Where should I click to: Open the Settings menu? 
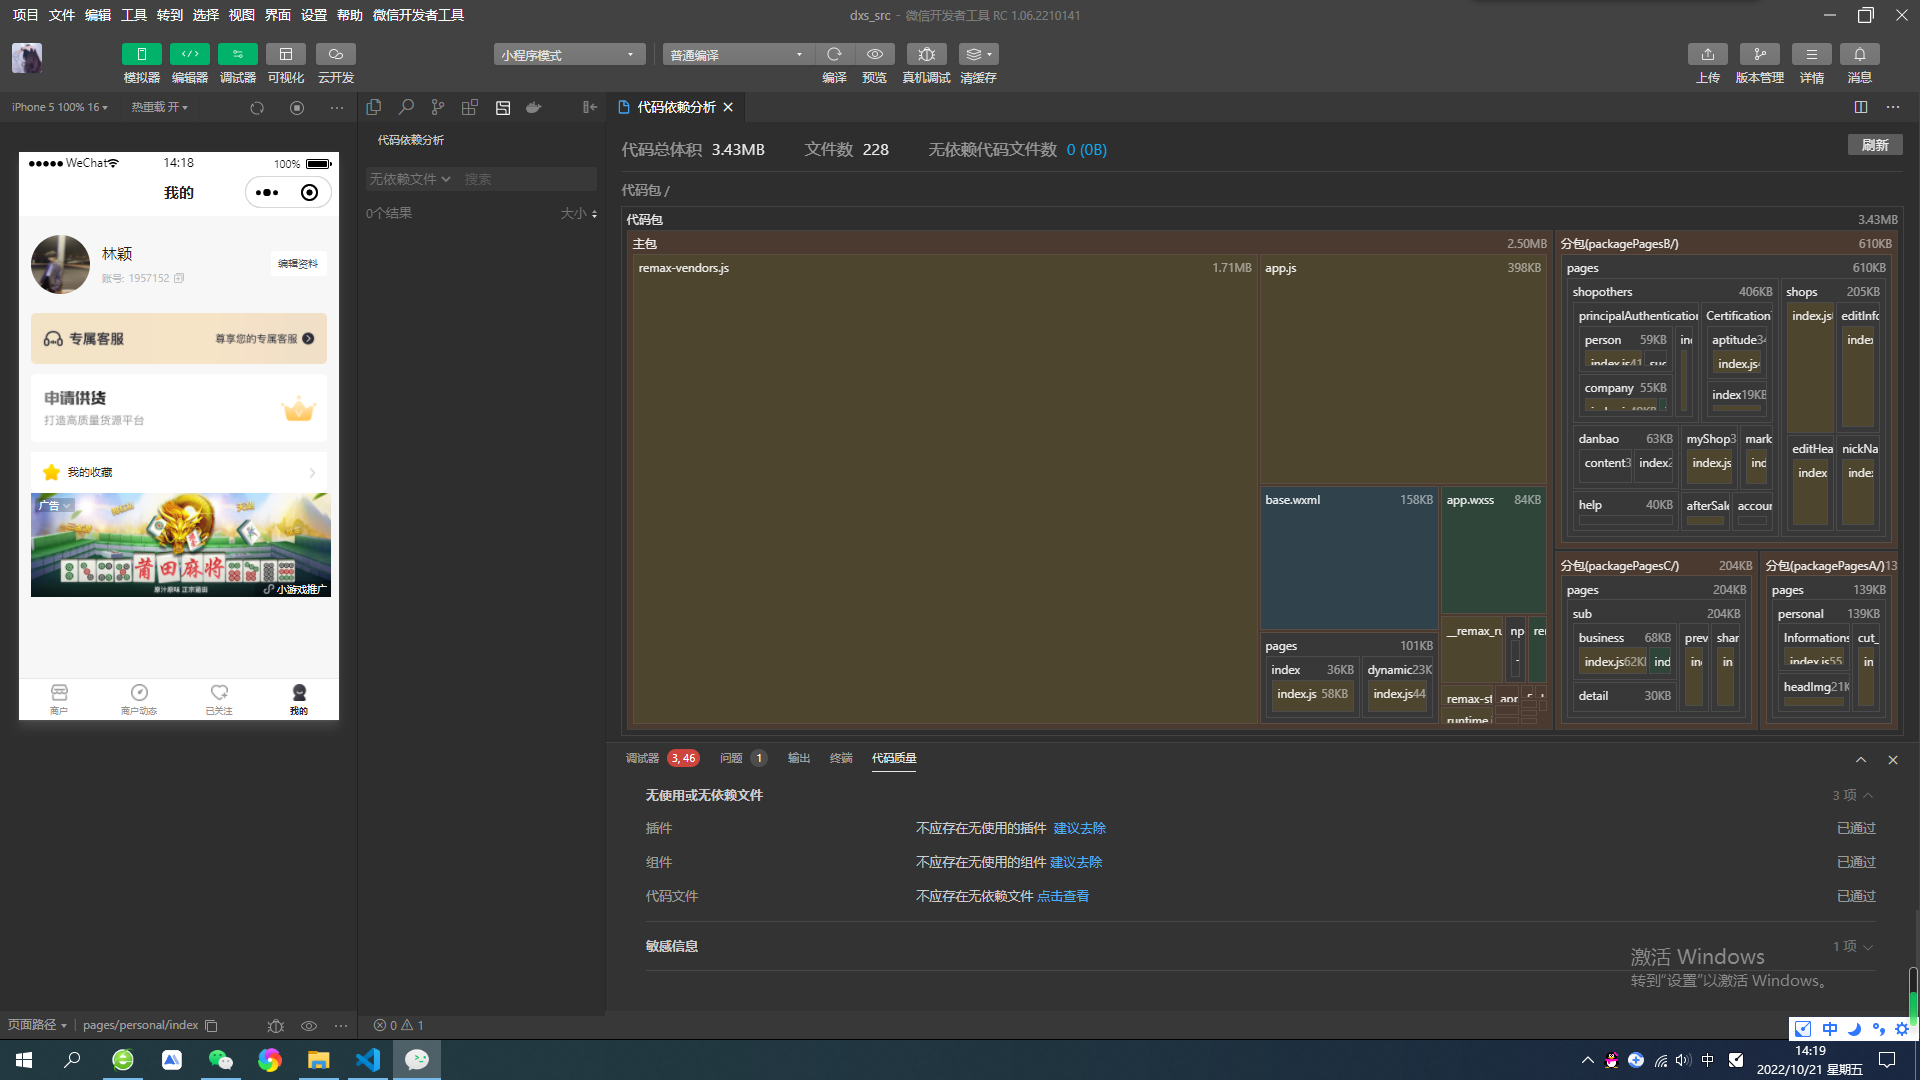pos(314,15)
